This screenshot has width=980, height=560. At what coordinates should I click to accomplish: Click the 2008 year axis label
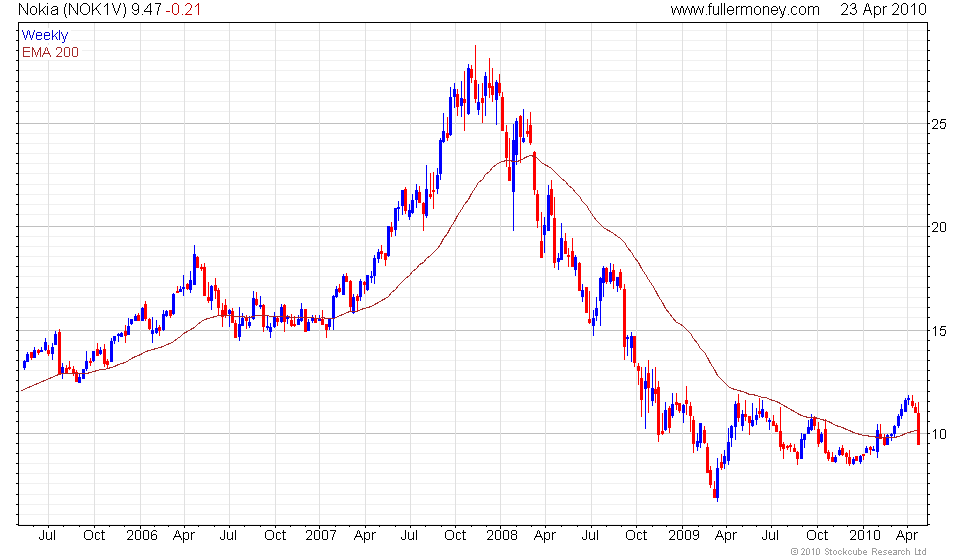coord(502,536)
